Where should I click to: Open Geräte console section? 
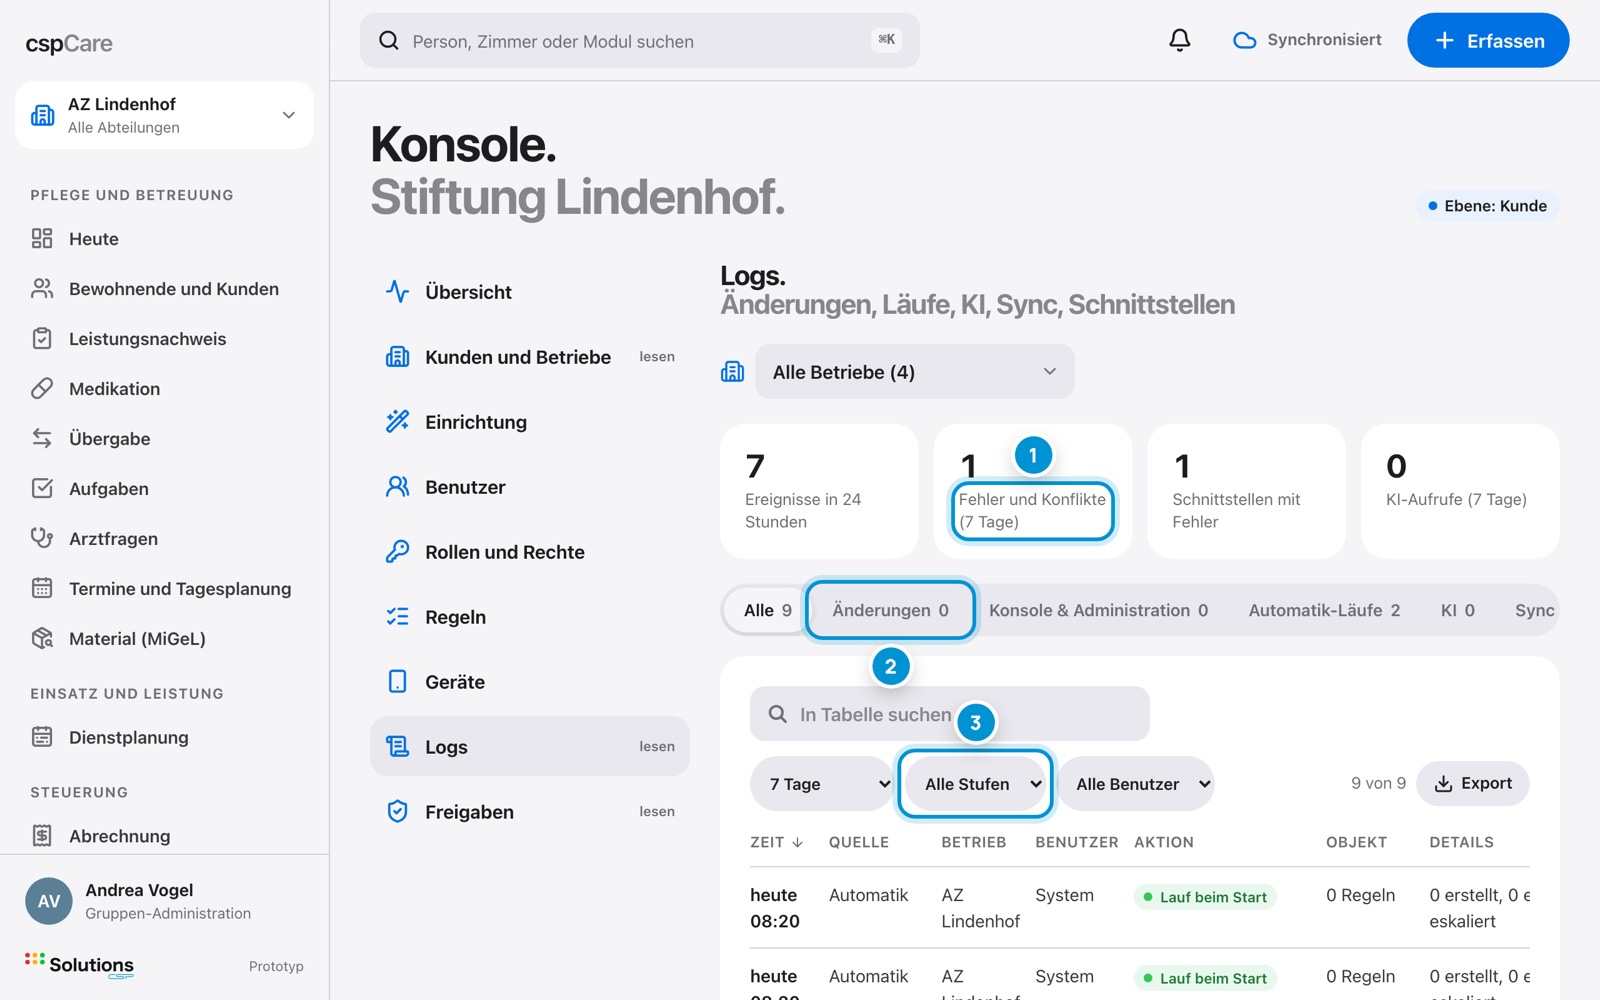pyautogui.click(x=530, y=682)
